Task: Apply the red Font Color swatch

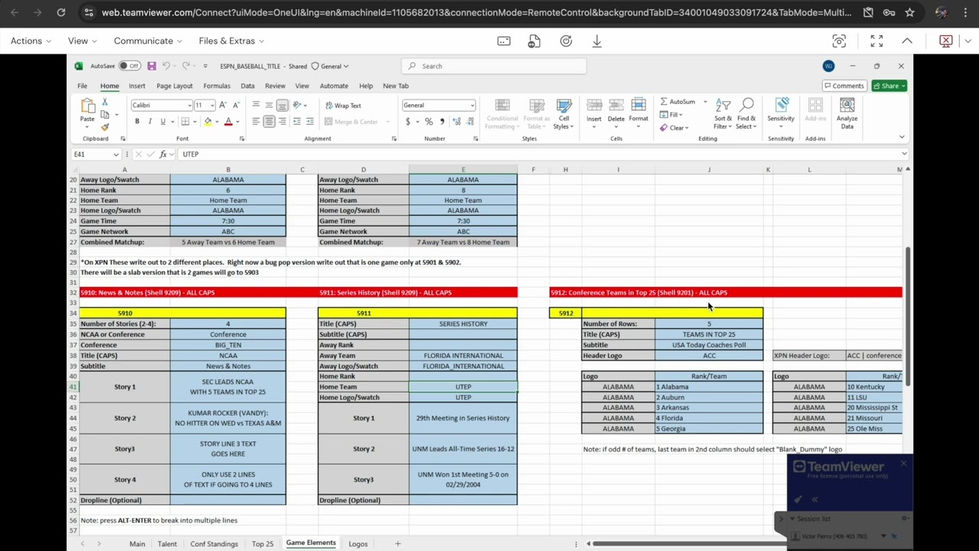Action: pyautogui.click(x=229, y=122)
